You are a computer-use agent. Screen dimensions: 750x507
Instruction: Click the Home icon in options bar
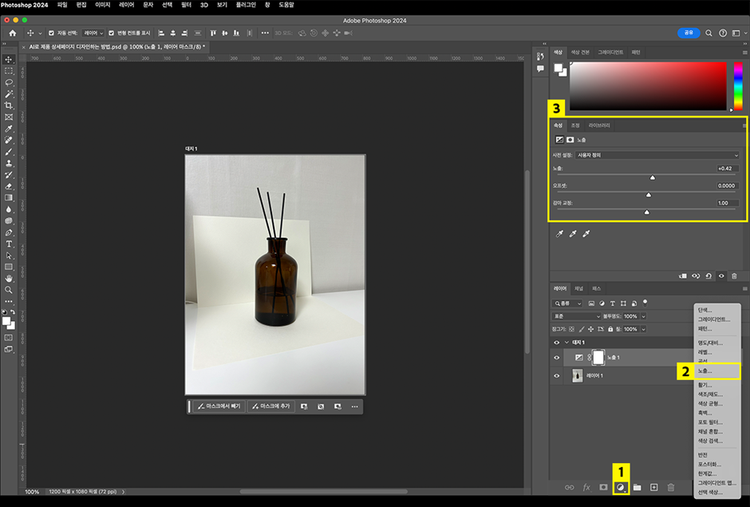[13, 33]
